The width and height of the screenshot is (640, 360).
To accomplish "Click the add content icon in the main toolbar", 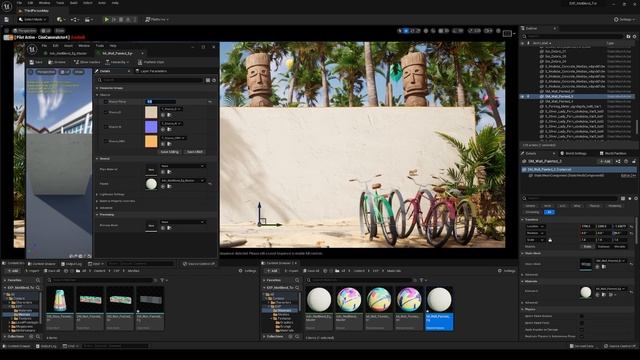I will (x=60, y=19).
